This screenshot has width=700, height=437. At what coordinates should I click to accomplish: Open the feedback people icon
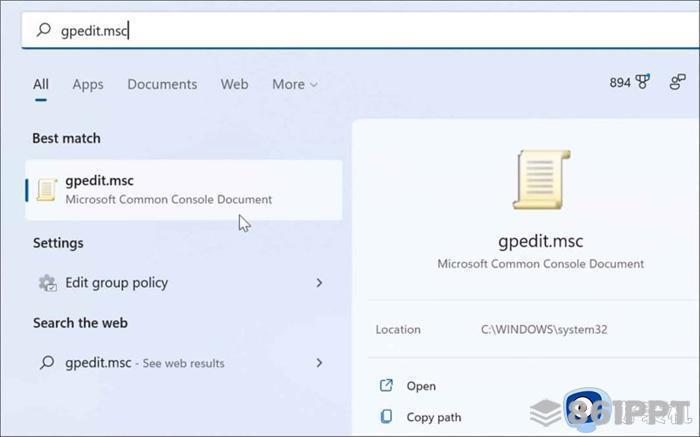coord(678,82)
